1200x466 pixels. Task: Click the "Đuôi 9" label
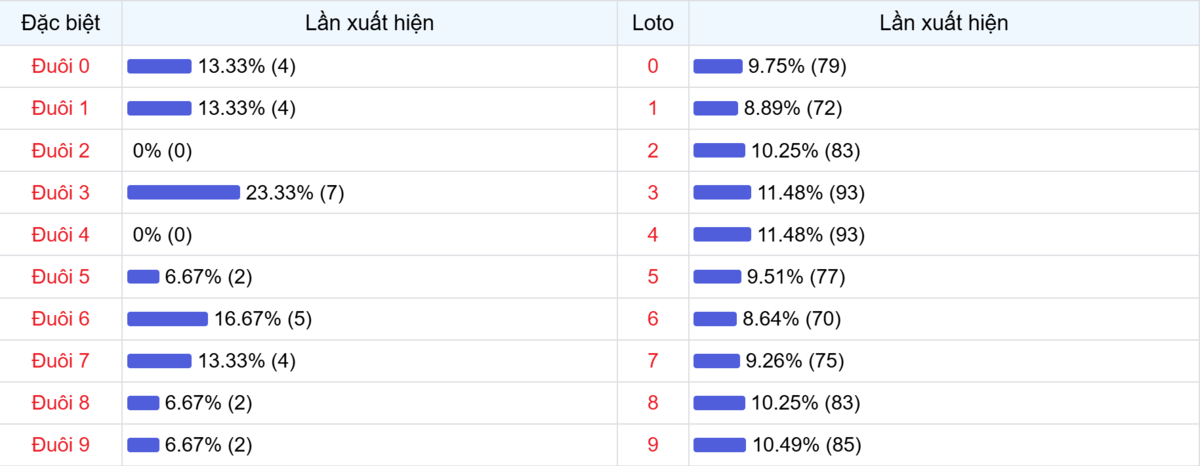click(61, 444)
